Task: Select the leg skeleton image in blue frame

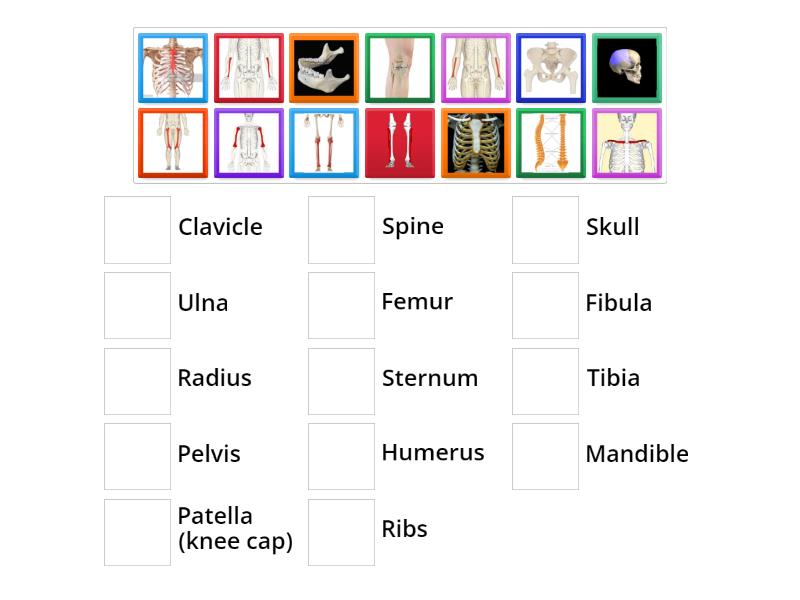Action: [x=324, y=143]
